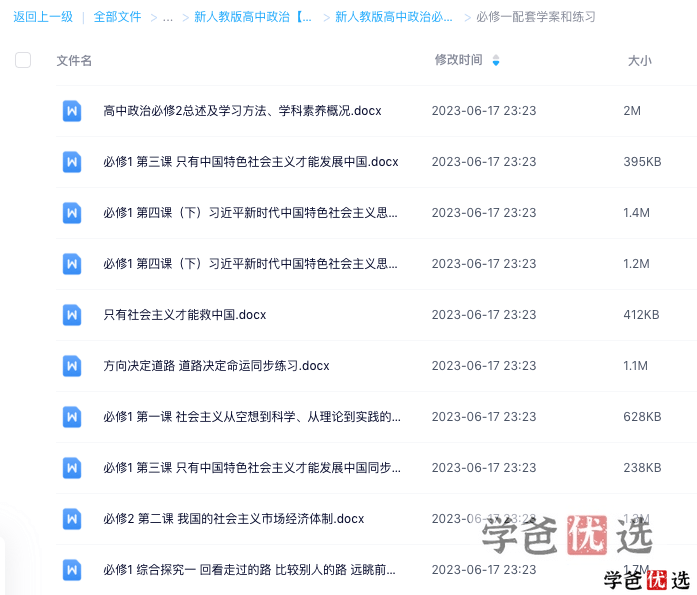
Task: Click Word icon beside 必修2 第二课 我国的社会主义市场经济体制.docx
Action: tap(72, 519)
